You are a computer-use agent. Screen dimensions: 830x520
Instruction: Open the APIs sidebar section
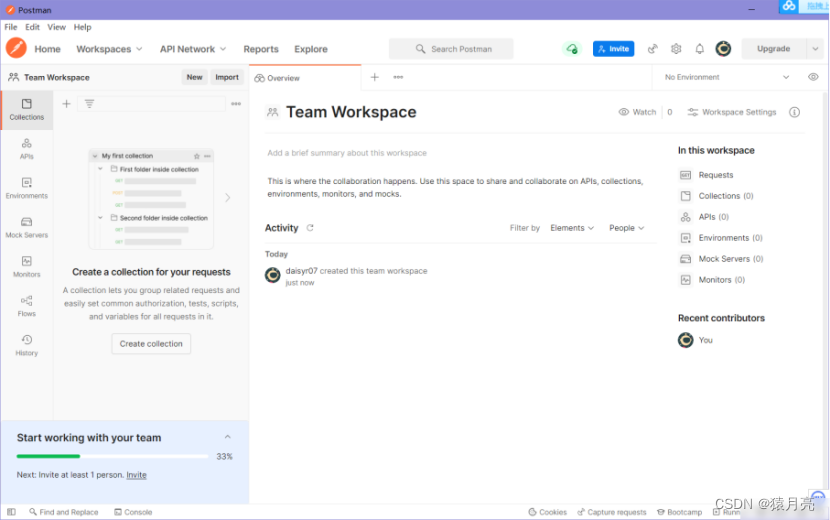point(26,149)
